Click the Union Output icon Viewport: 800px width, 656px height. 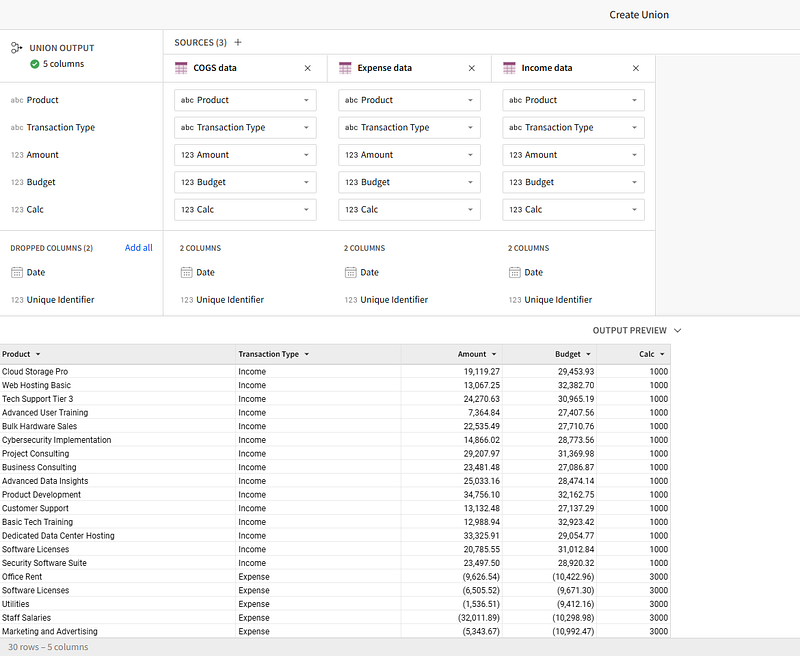(x=16, y=48)
